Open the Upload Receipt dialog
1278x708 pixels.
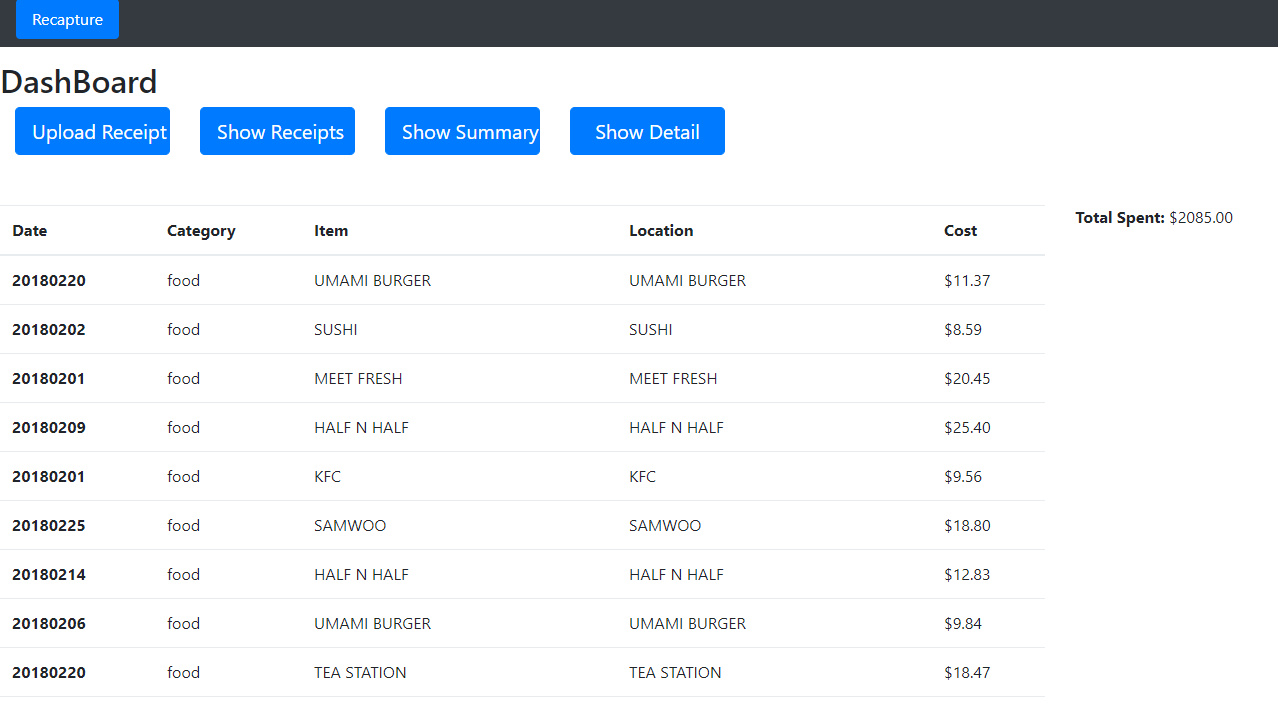(92, 131)
